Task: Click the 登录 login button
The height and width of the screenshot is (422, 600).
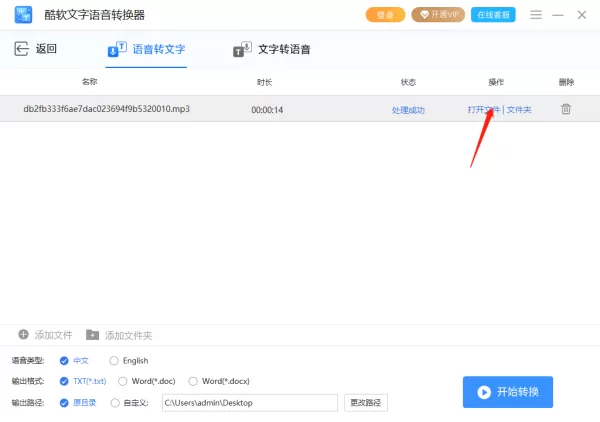Action: click(385, 15)
